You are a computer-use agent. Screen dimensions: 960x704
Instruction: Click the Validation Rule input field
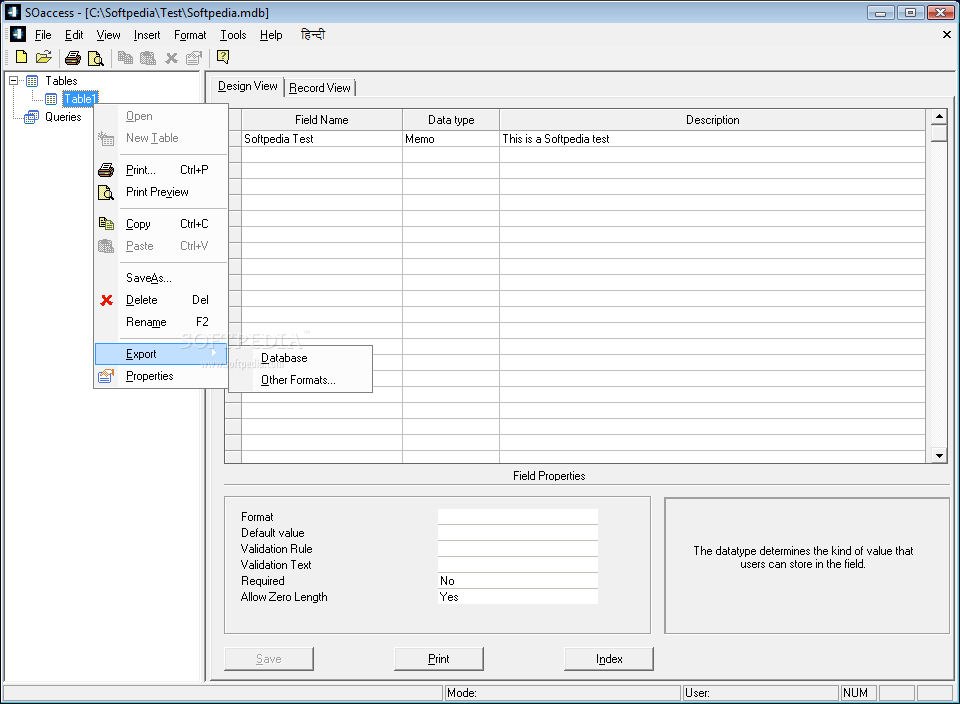518,549
